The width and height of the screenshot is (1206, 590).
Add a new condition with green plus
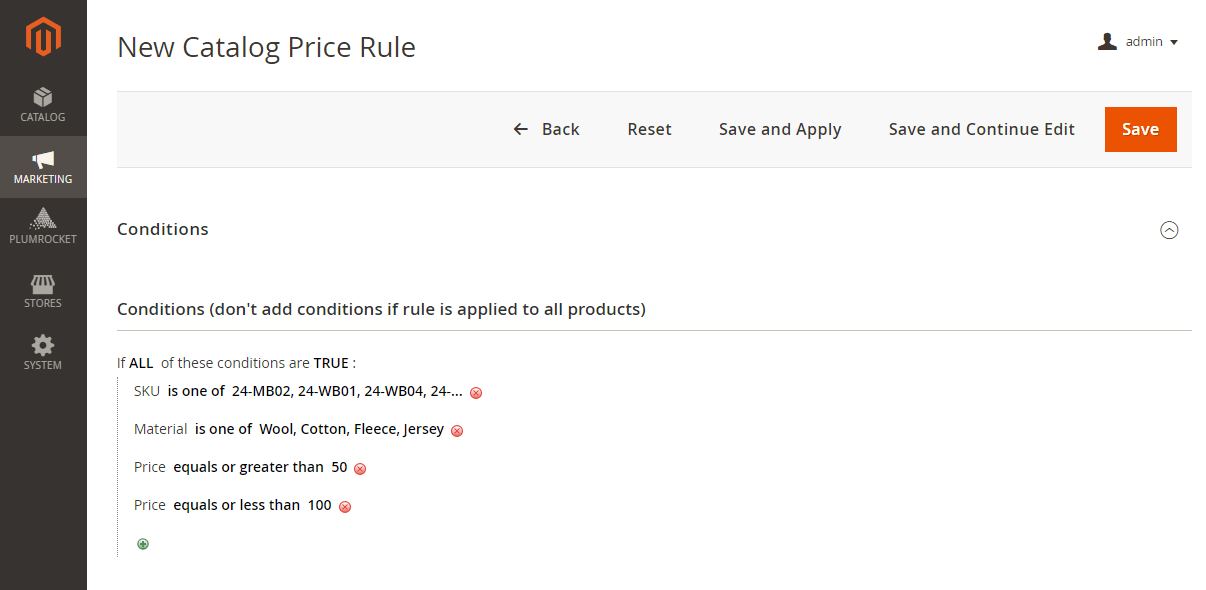pos(143,544)
